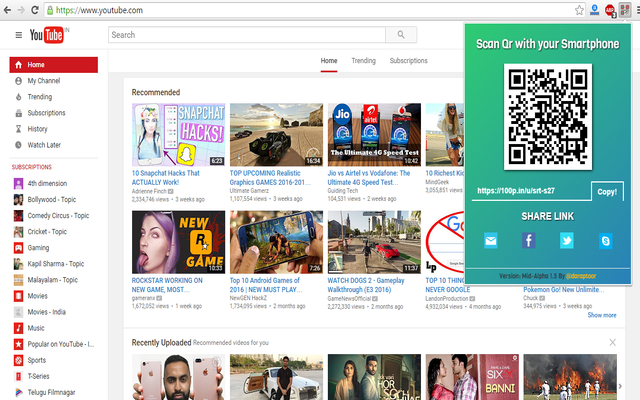Bookmark the page with the star icon
This screenshot has height=400, width=640.
point(579,10)
